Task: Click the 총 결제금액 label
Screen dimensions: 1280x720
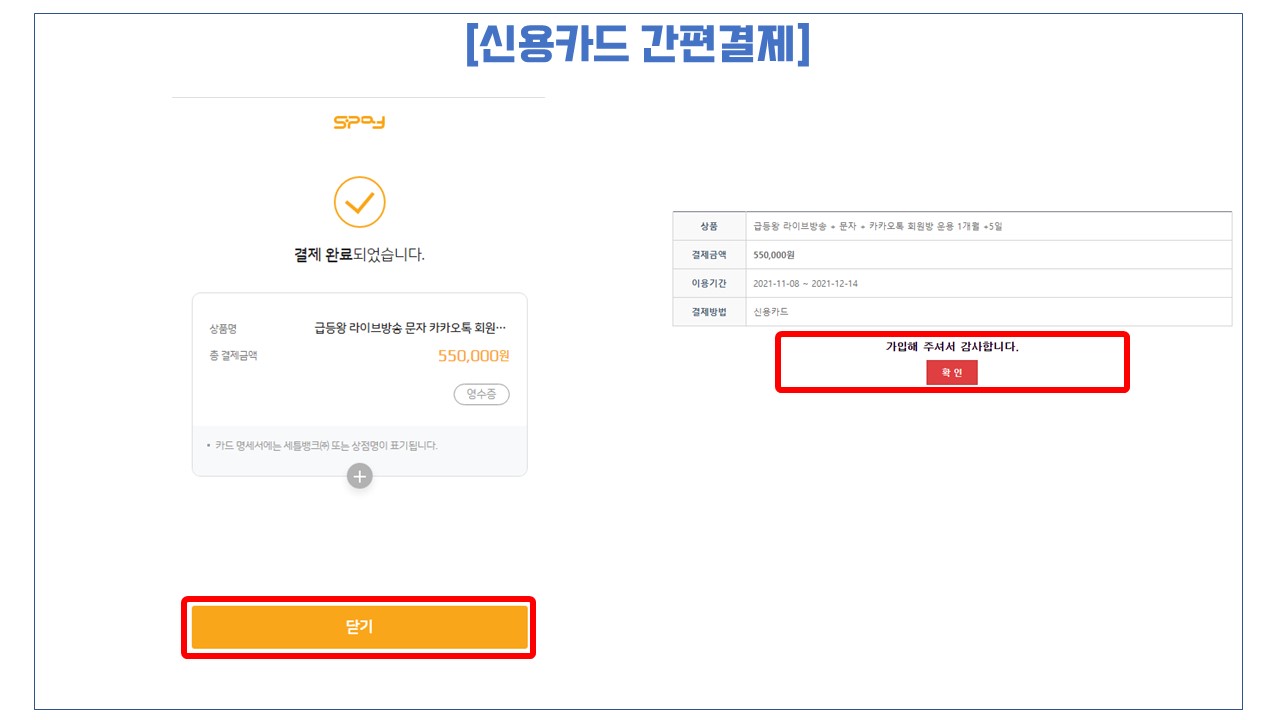Action: (233, 356)
